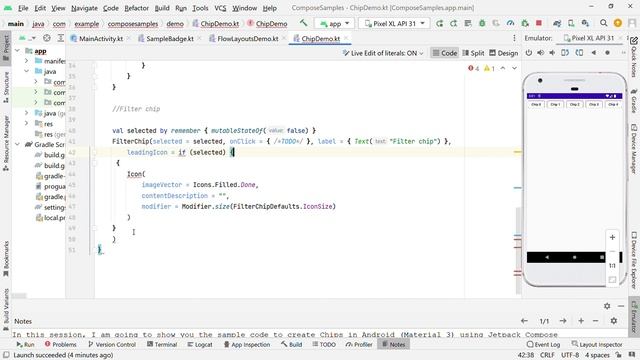Toggle the Resource Manager sidebar button
Image resolution: width=640 pixels, height=360 pixels.
tap(6, 143)
